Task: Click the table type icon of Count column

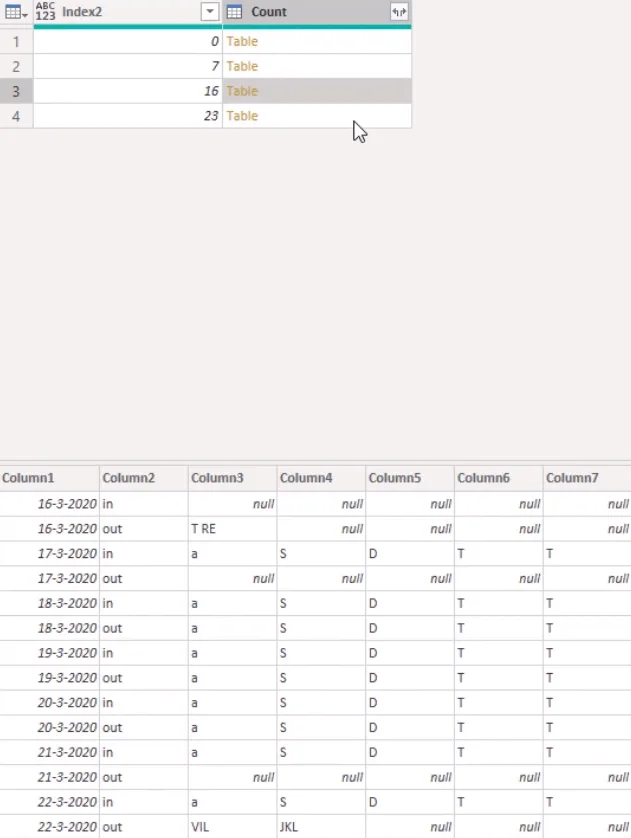Action: (x=235, y=12)
